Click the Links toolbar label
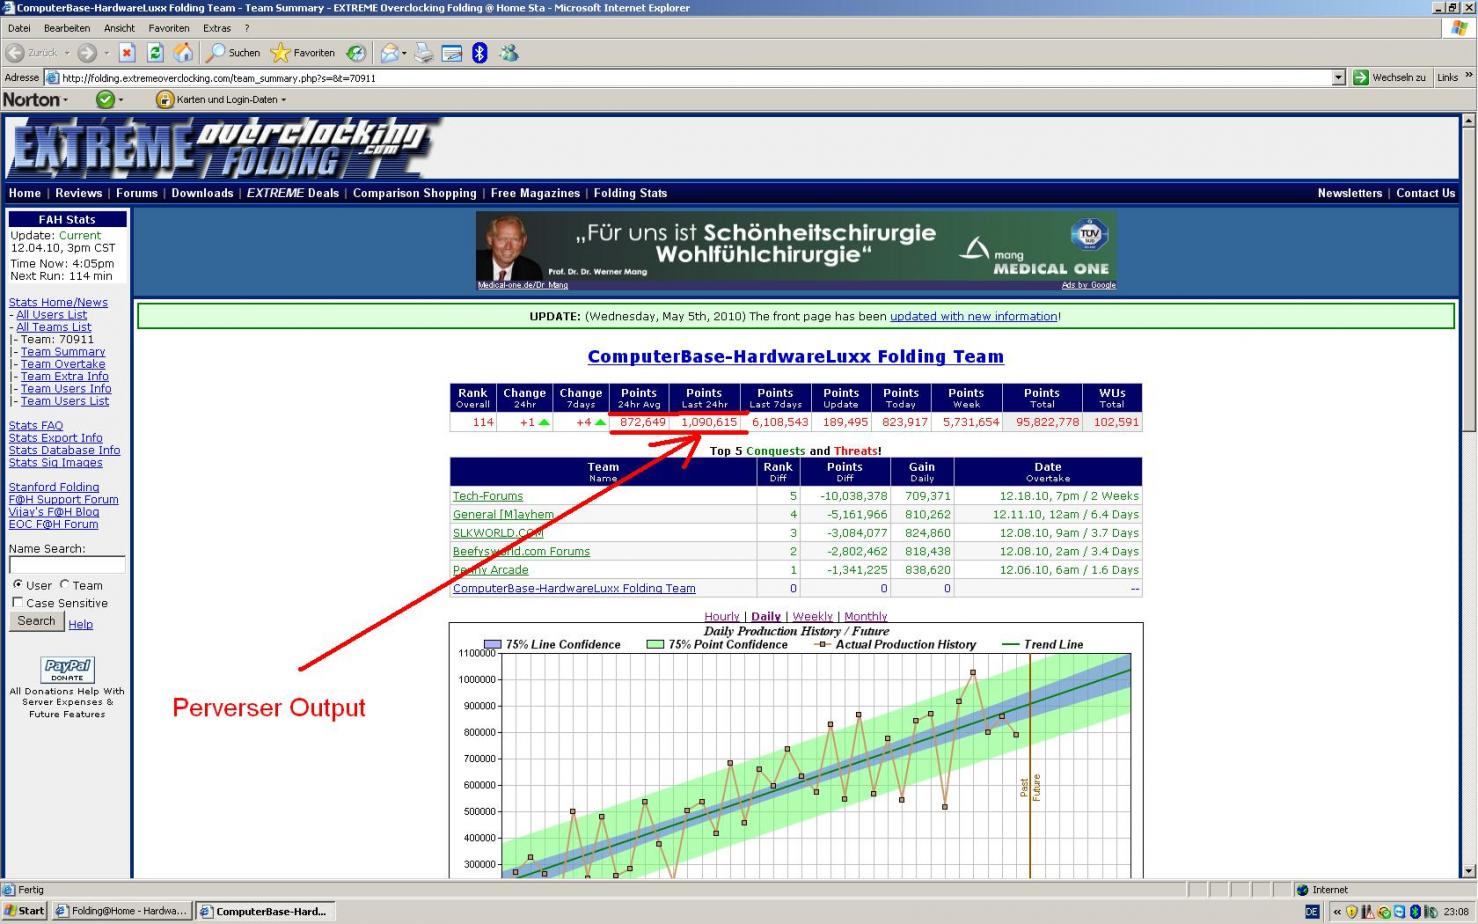Screen dimensions: 1478x924 click(x=1447, y=77)
